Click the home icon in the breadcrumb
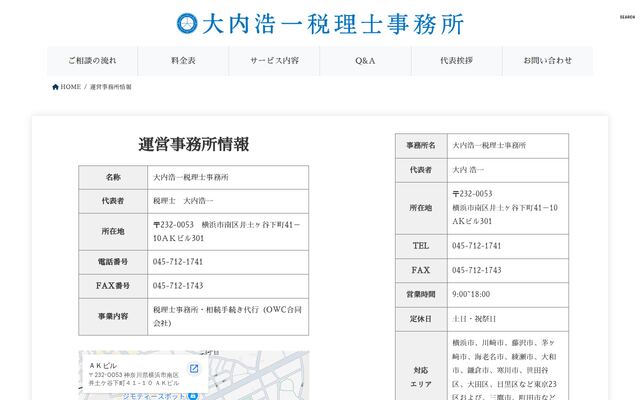 tap(56, 87)
